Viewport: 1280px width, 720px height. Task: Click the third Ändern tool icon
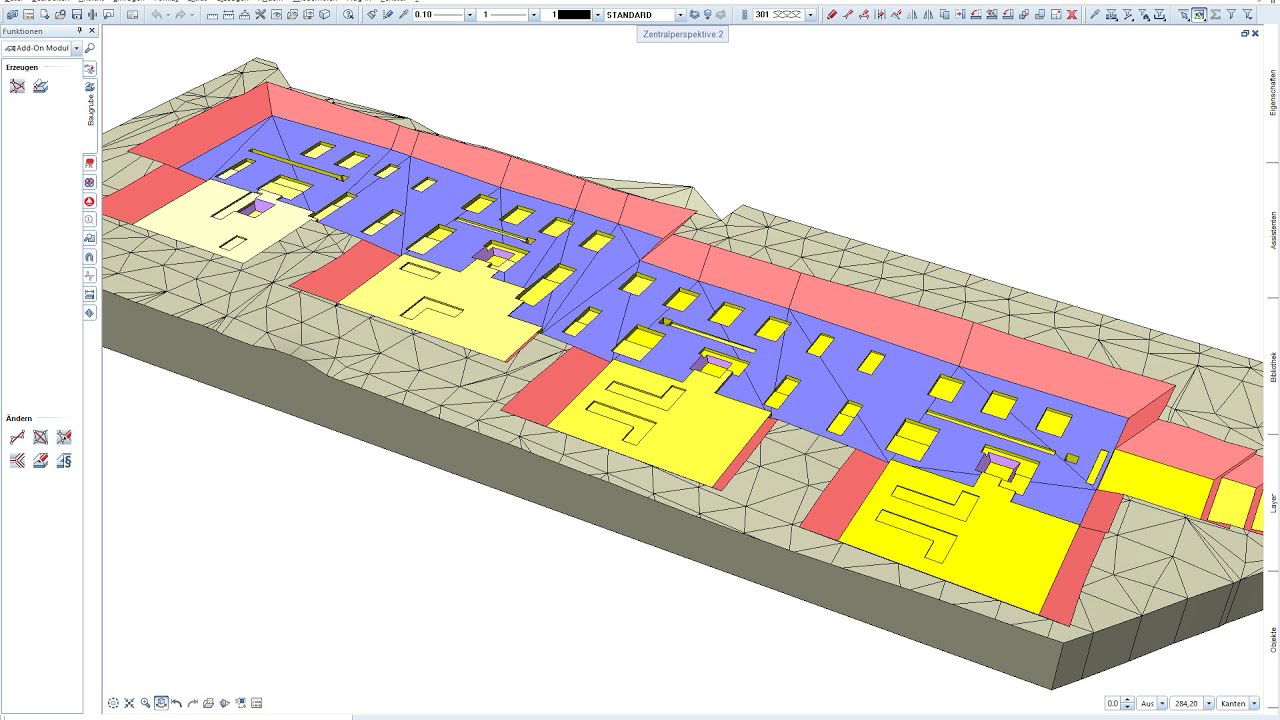click(x=64, y=437)
